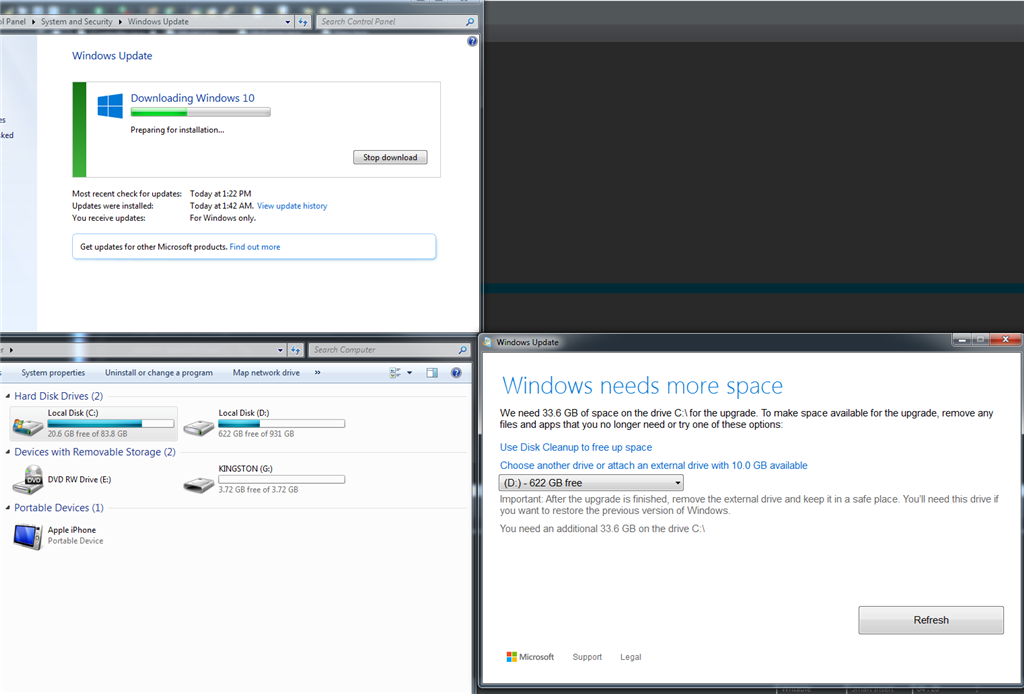The image size is (1024, 694).
Task: Select the Apple iPhone device icon
Action: [28, 536]
